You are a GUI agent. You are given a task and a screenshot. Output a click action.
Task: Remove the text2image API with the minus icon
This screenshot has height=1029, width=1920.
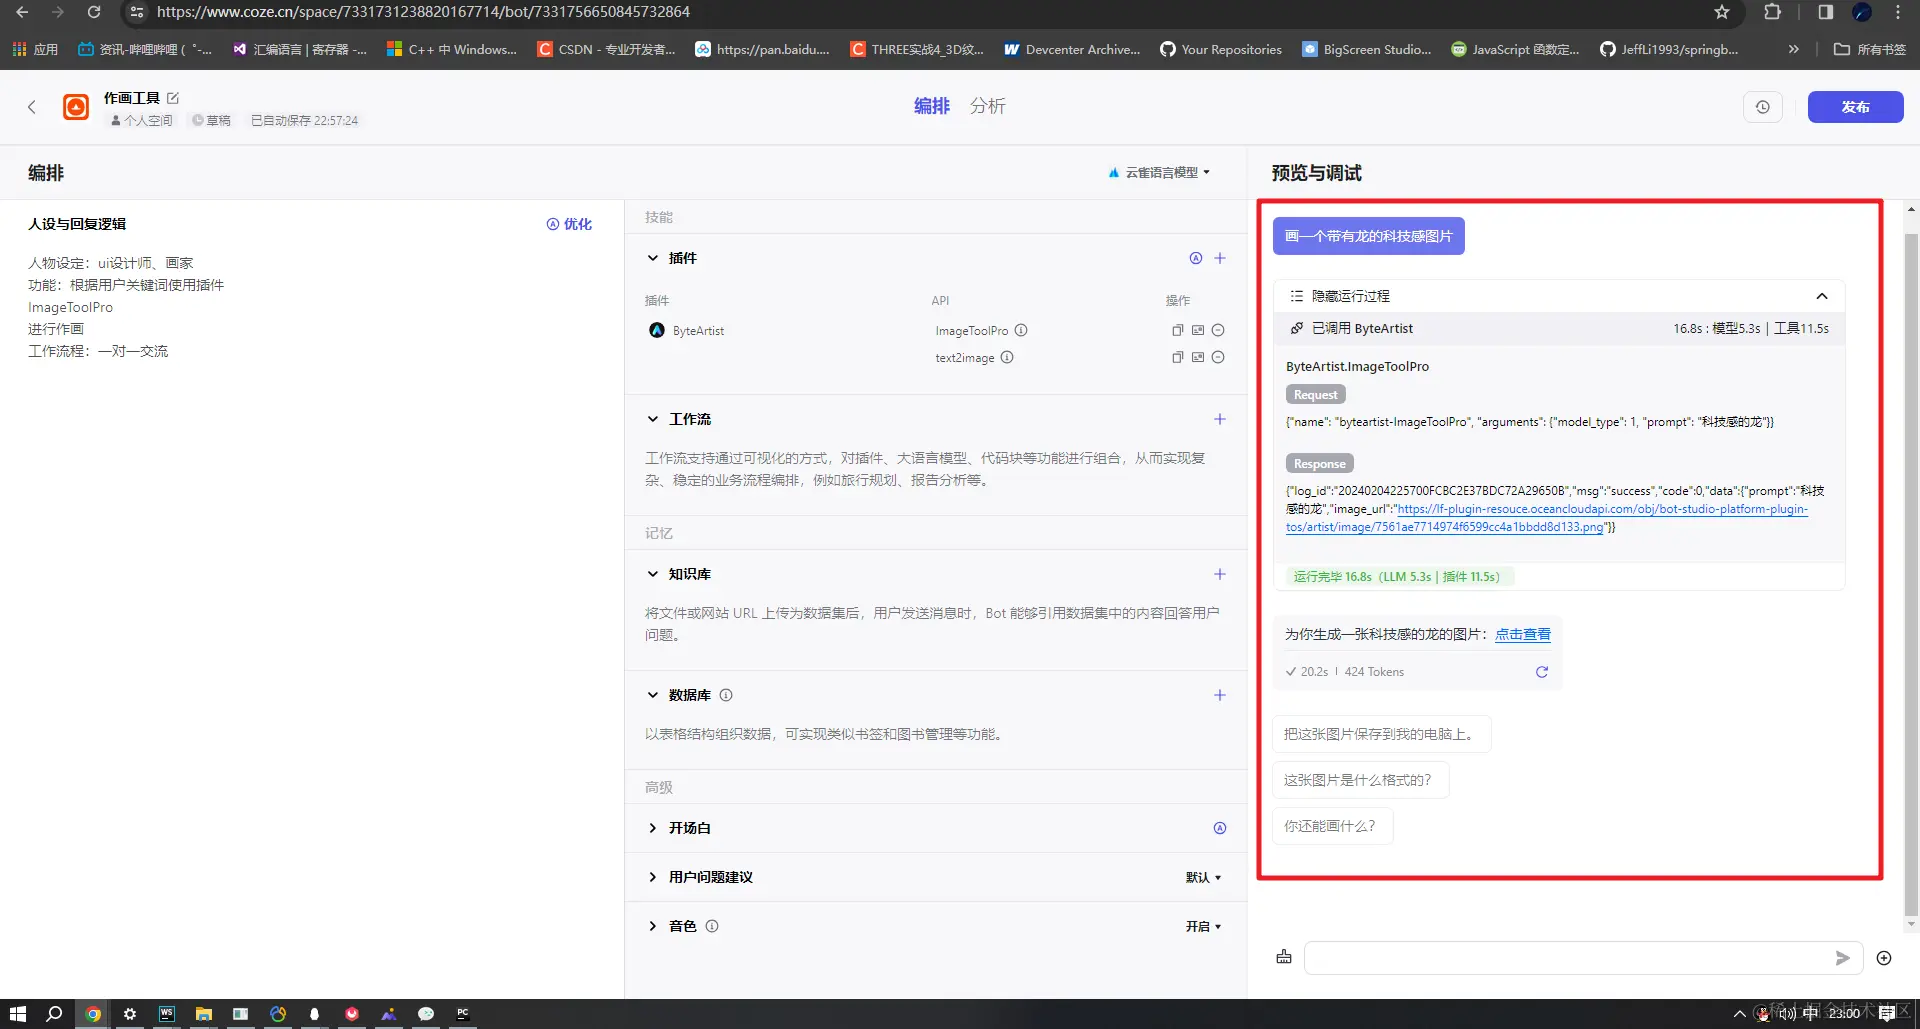[x=1218, y=357]
